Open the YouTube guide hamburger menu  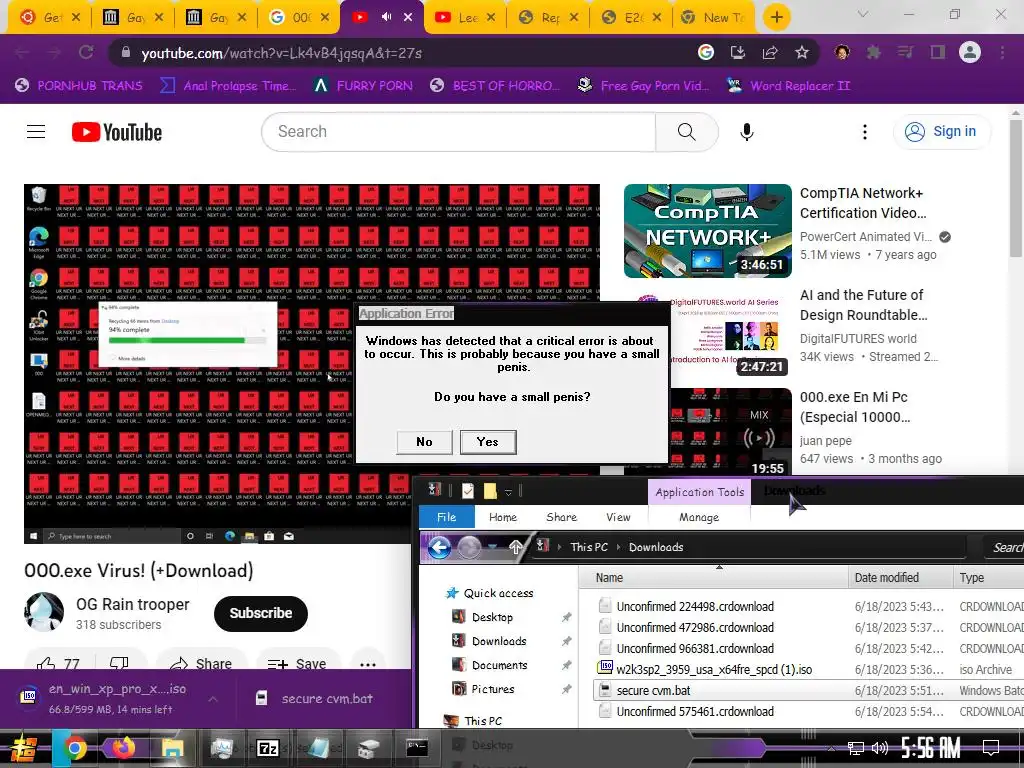36,132
